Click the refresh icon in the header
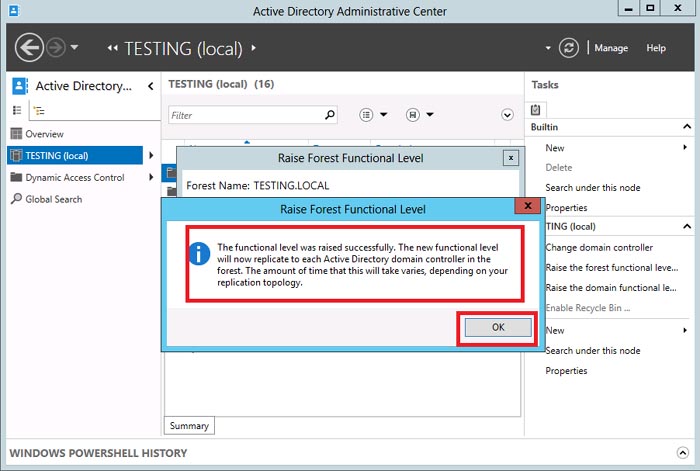700x471 pixels. pyautogui.click(x=568, y=48)
